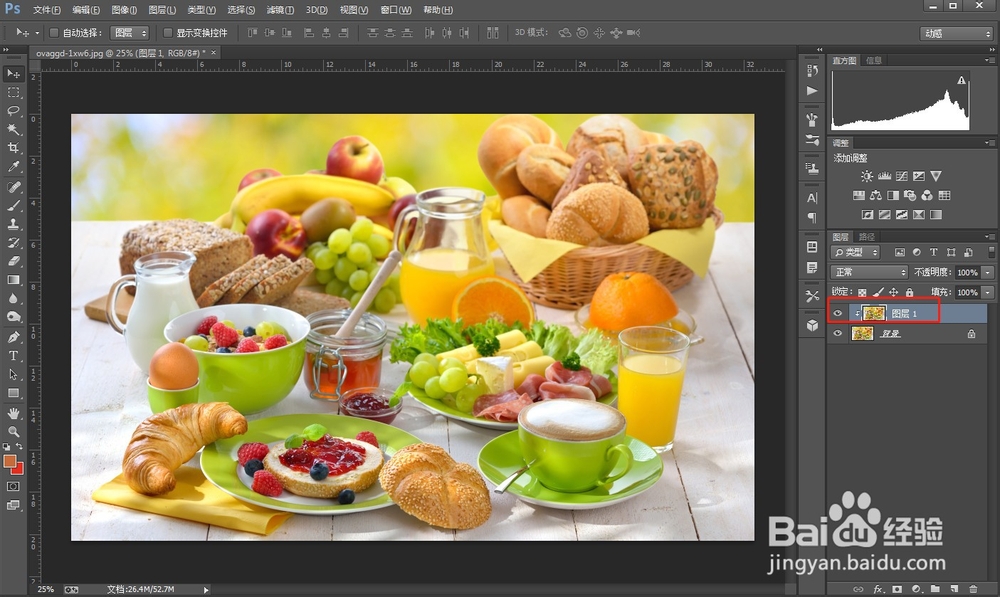Screen dimensions: 1000x597
Task: Open the 自动选择 图层 dropdown
Action: pyautogui.click(x=129, y=33)
